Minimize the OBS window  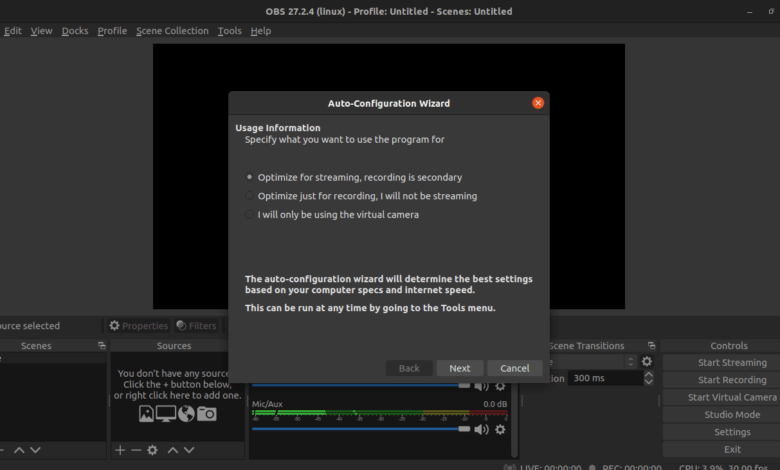[750, 11]
